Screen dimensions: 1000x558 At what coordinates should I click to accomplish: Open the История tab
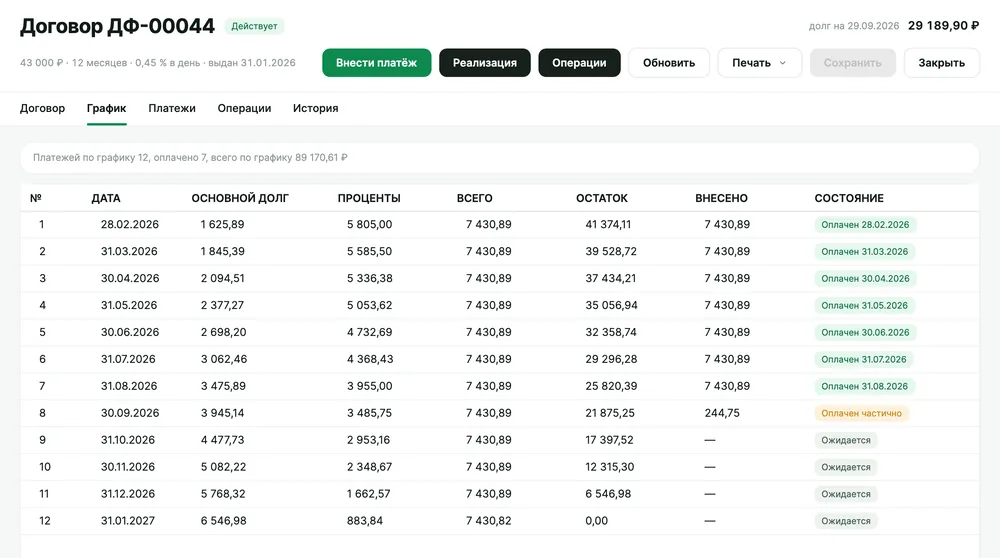[316, 108]
